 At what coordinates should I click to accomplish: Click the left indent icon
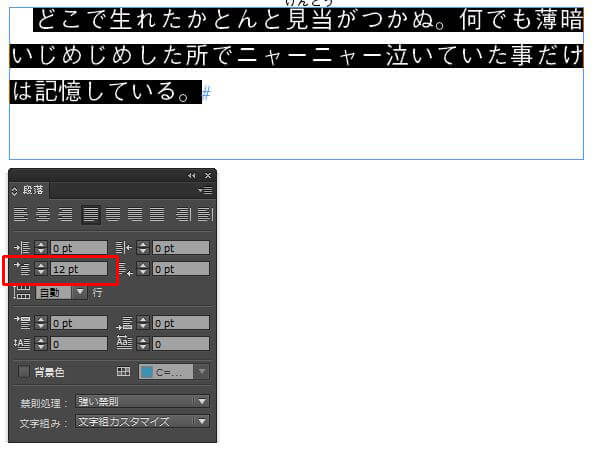point(22,248)
